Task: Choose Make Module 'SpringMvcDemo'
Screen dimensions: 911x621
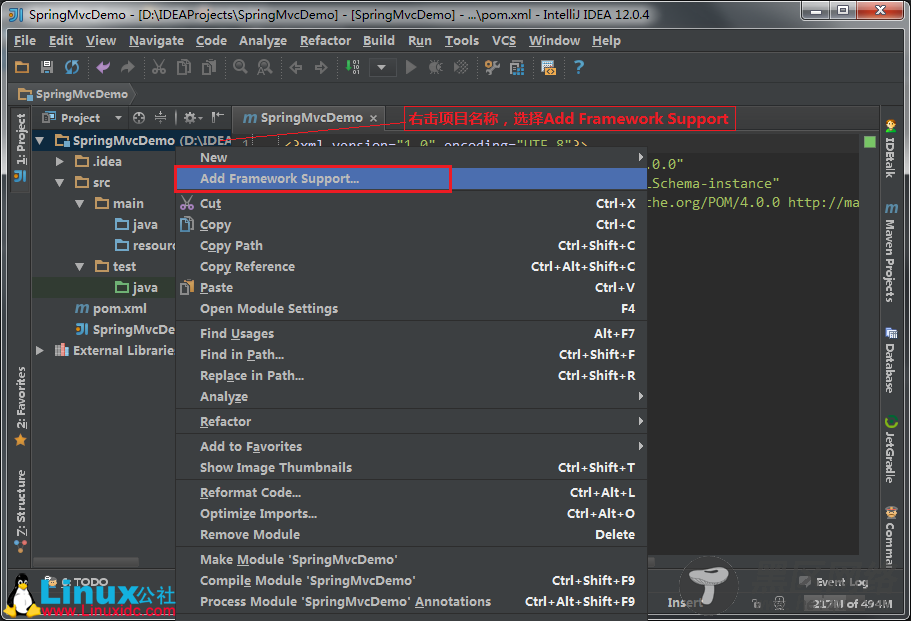Action: [x=411, y=559]
